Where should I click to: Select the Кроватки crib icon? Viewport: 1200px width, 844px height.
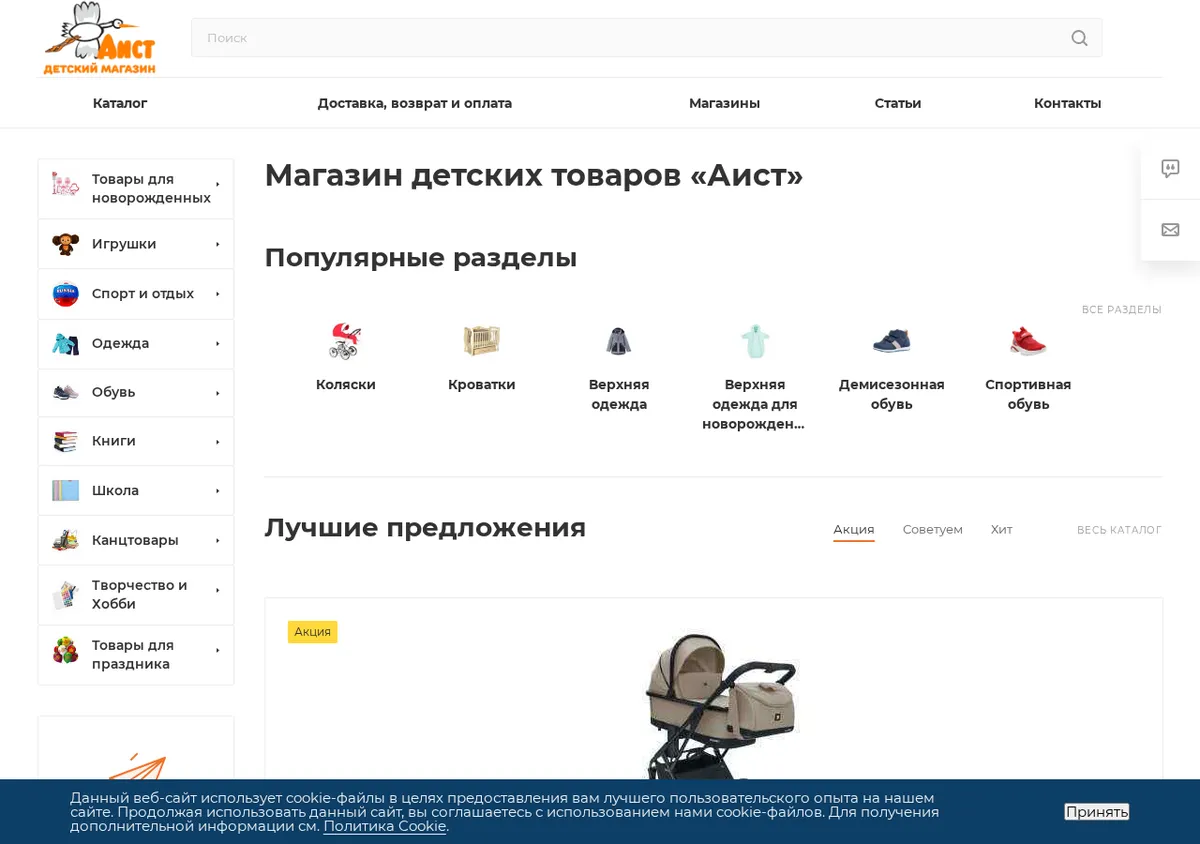coord(481,341)
